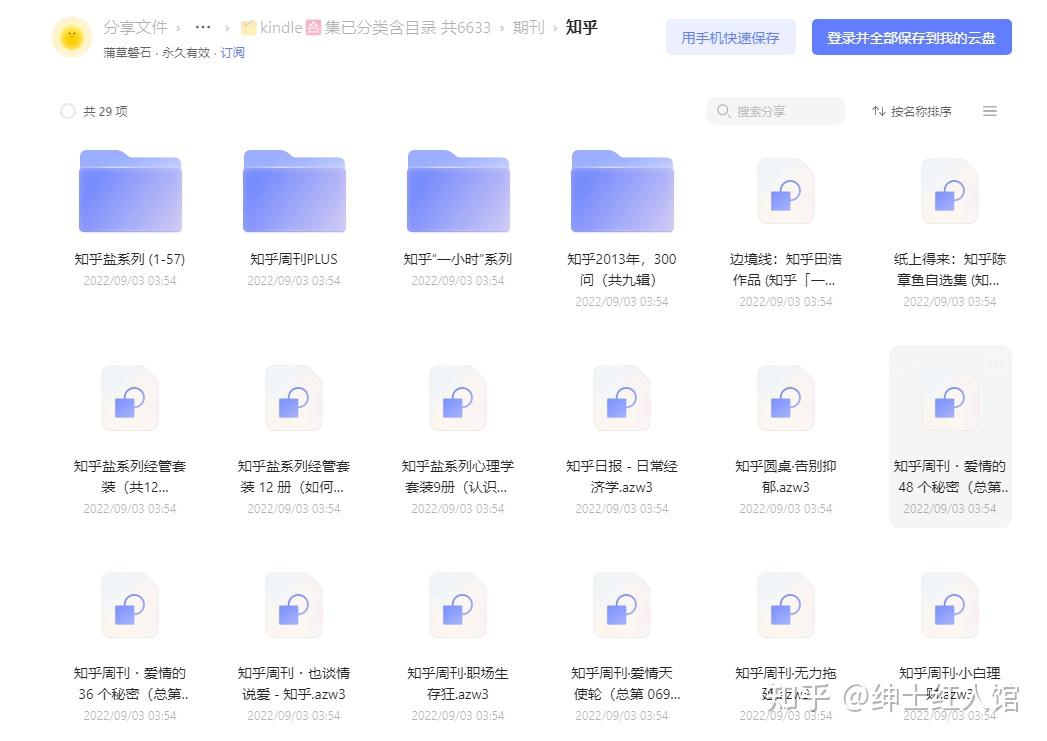Viewport: 1047px width, 741px height.
Task: Click the 知乎周刊·爱情的 48 个秘密 file name
Action: click(x=950, y=477)
